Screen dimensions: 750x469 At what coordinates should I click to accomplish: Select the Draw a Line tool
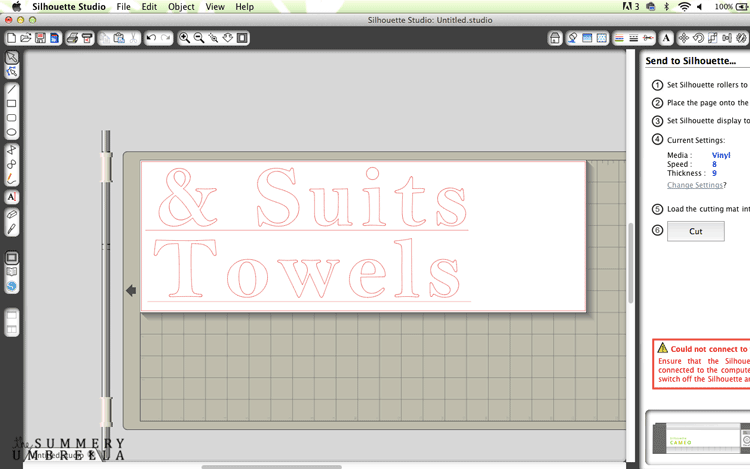click(12, 89)
